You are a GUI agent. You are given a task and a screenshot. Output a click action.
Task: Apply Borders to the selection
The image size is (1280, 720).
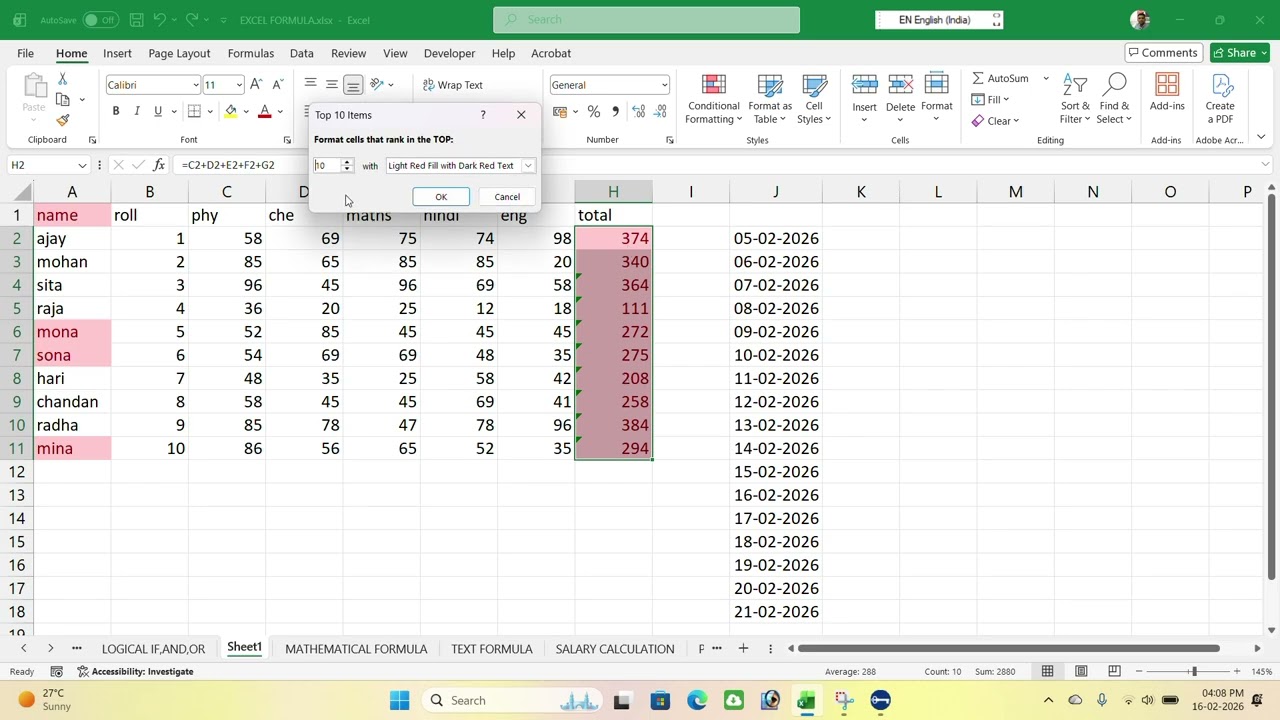194,111
